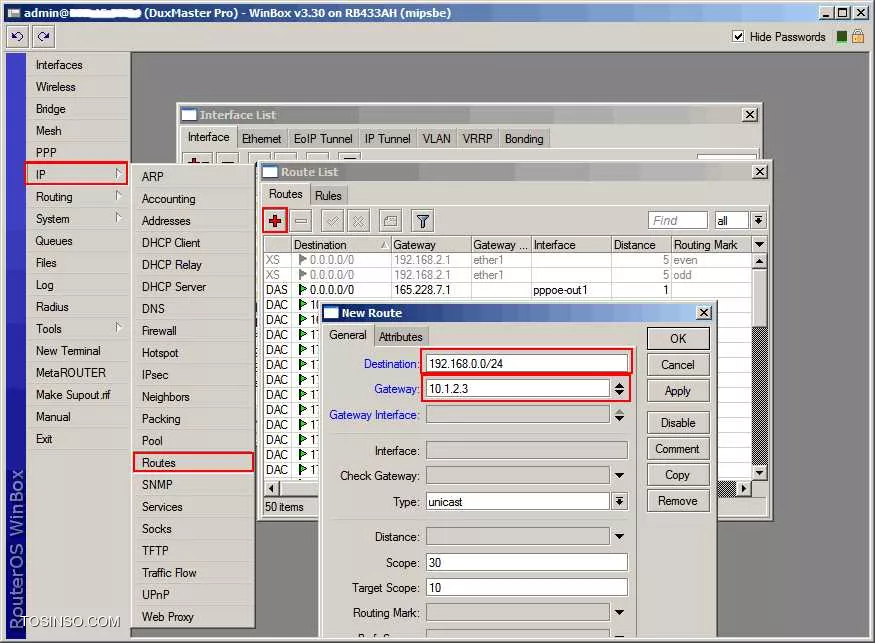The height and width of the screenshot is (643, 875).
Task: Click the Comment button in New Route
Action: pyautogui.click(x=678, y=449)
